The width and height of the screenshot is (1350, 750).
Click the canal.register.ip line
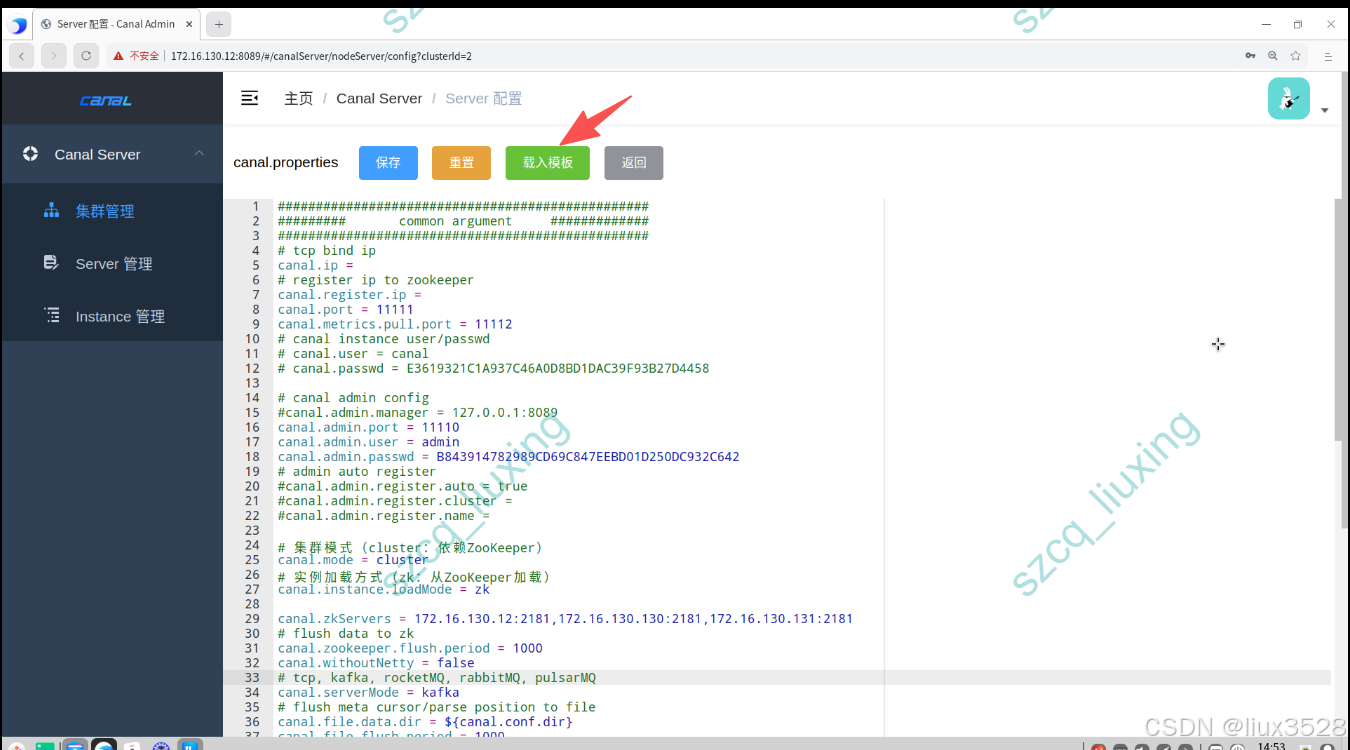coord(350,295)
